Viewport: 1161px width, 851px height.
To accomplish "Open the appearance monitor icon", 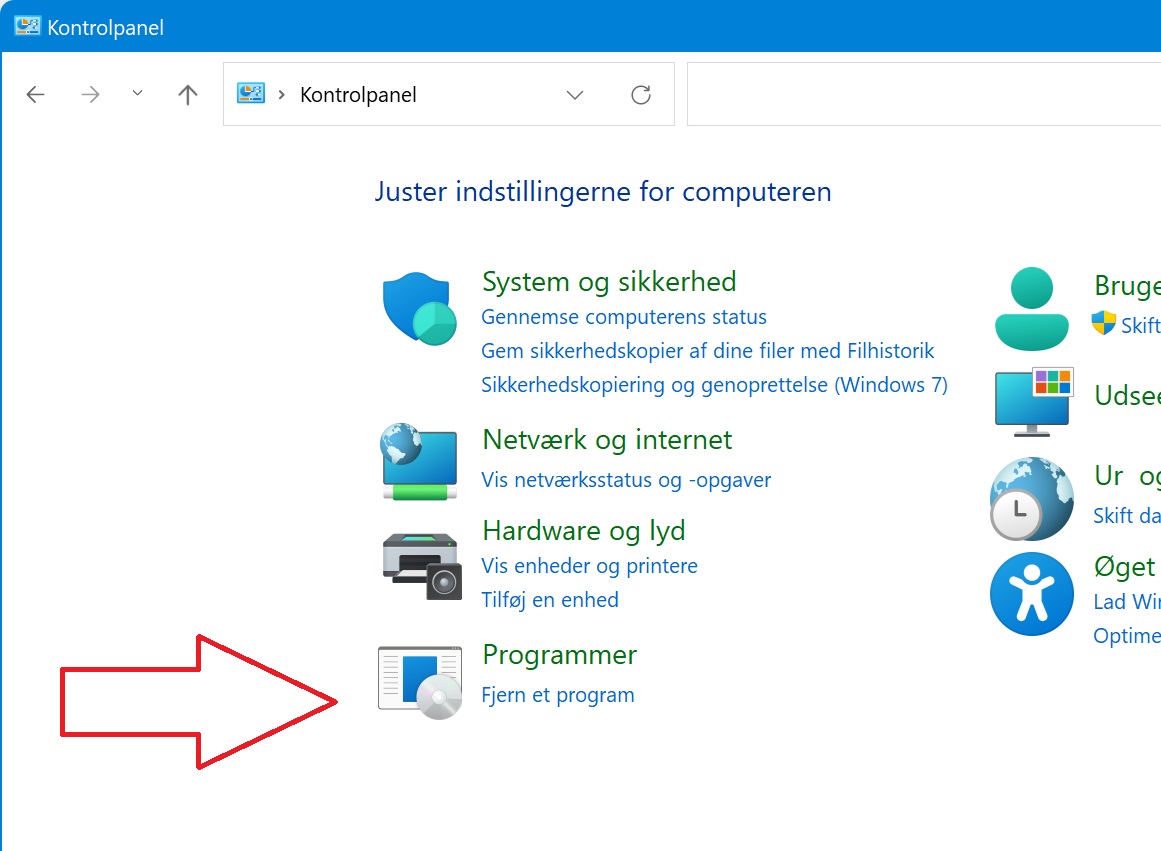I will (x=1033, y=402).
